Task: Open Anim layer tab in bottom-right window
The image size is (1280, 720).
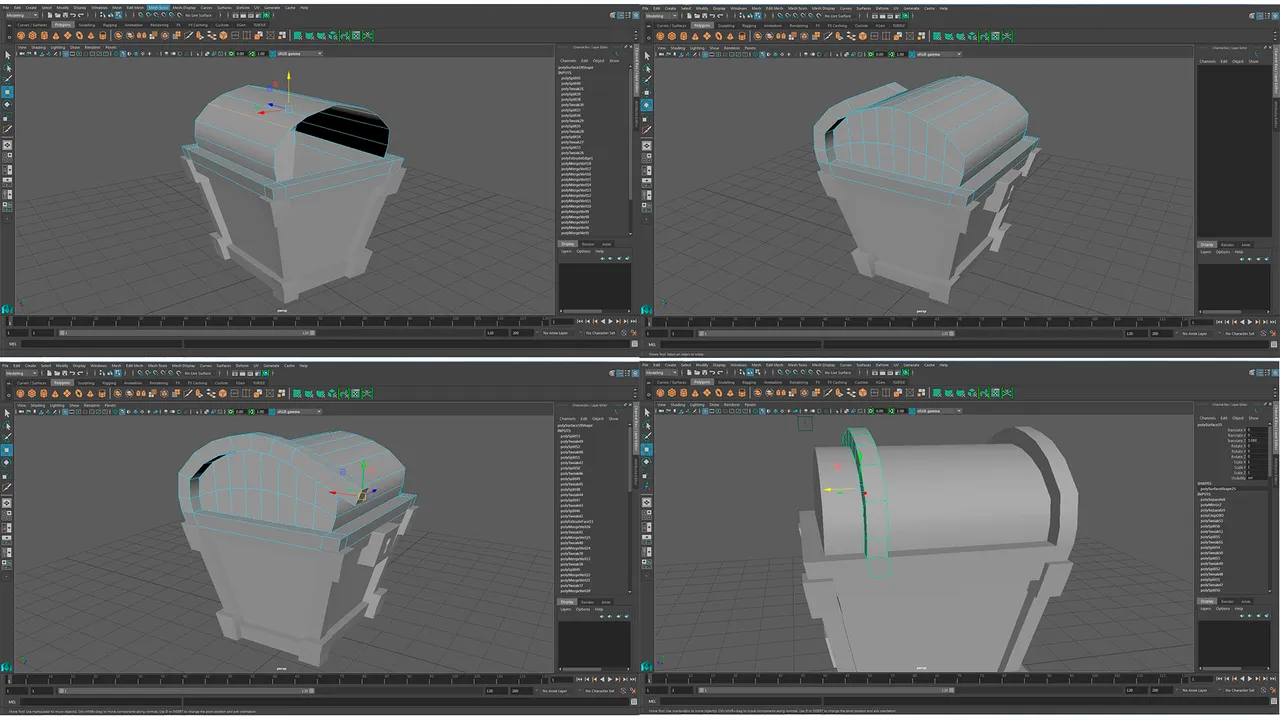Action: [1246, 602]
